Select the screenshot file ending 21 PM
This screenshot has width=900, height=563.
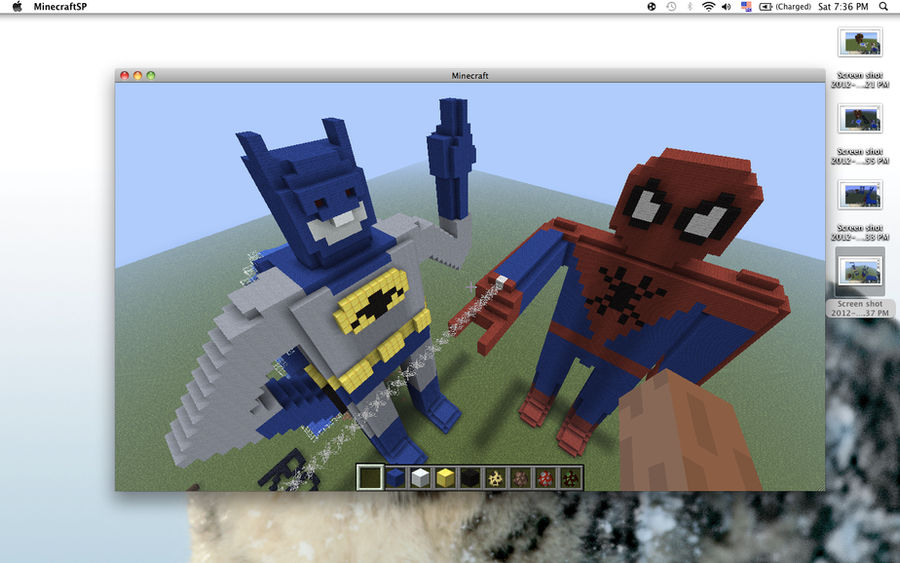tap(860, 57)
